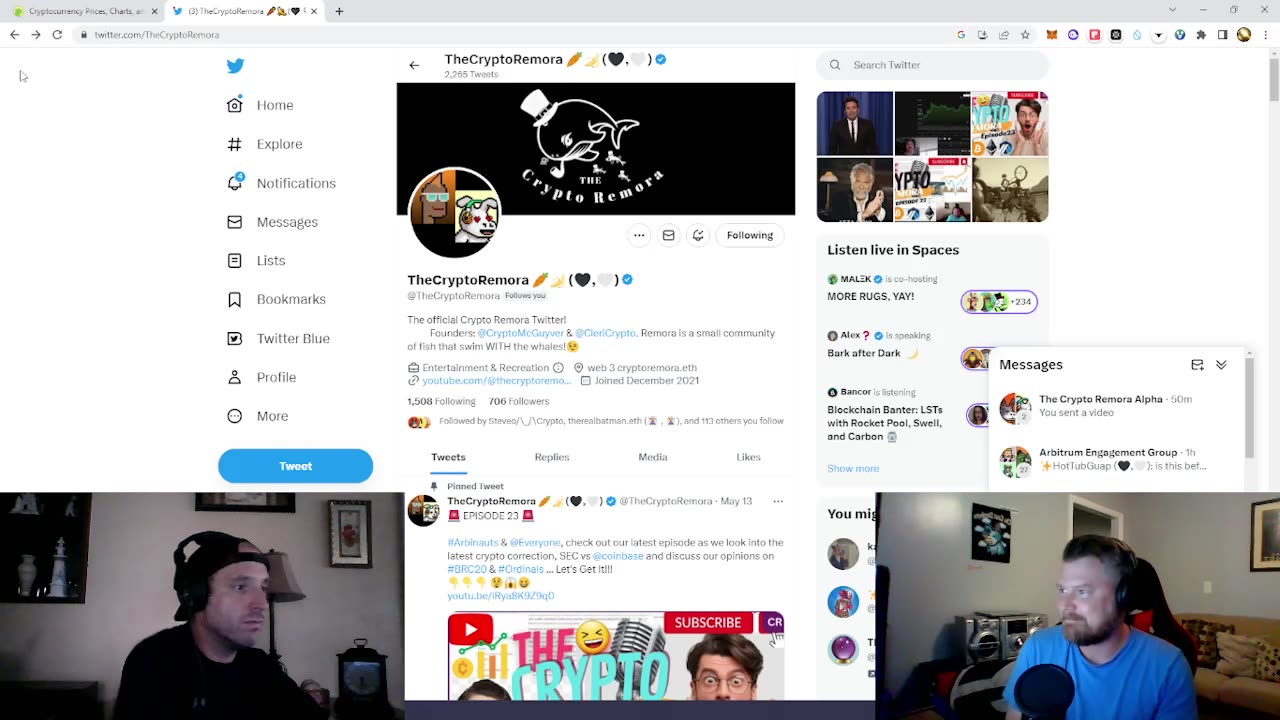1280x720 pixels.
Task: Open the first media thumbnail, top-left in the media grid
Action: click(855, 124)
